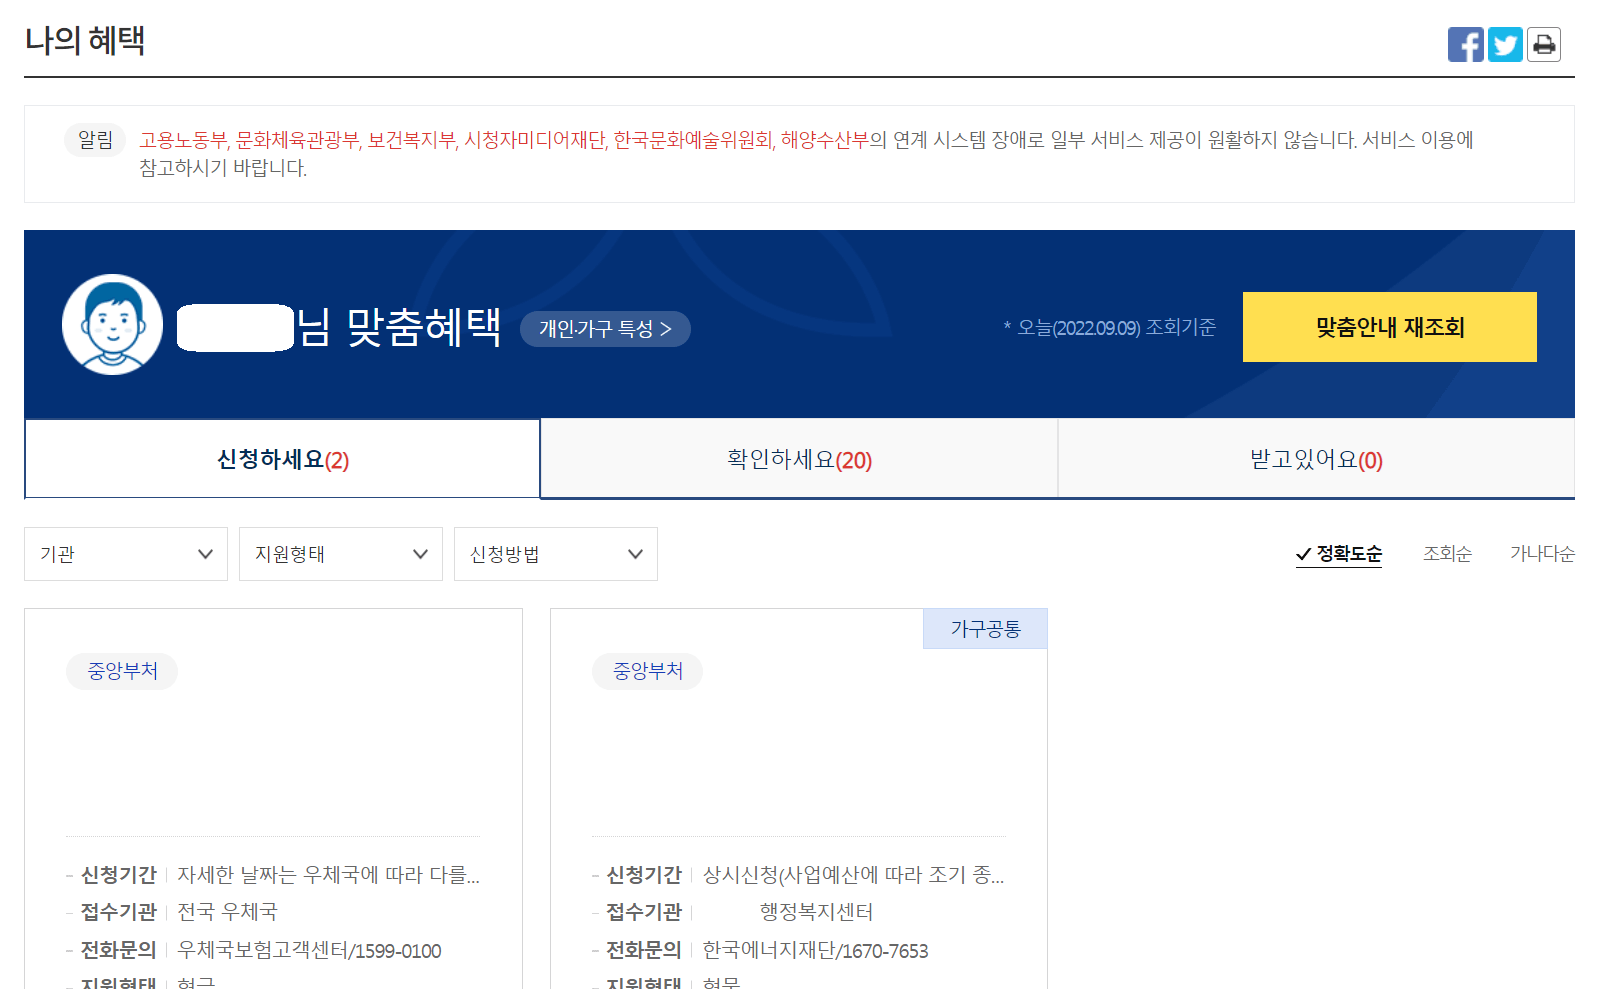The image size is (1610, 989).
Task: Click 우체국보험고객센터/1599-0100 text
Action: coord(309,951)
